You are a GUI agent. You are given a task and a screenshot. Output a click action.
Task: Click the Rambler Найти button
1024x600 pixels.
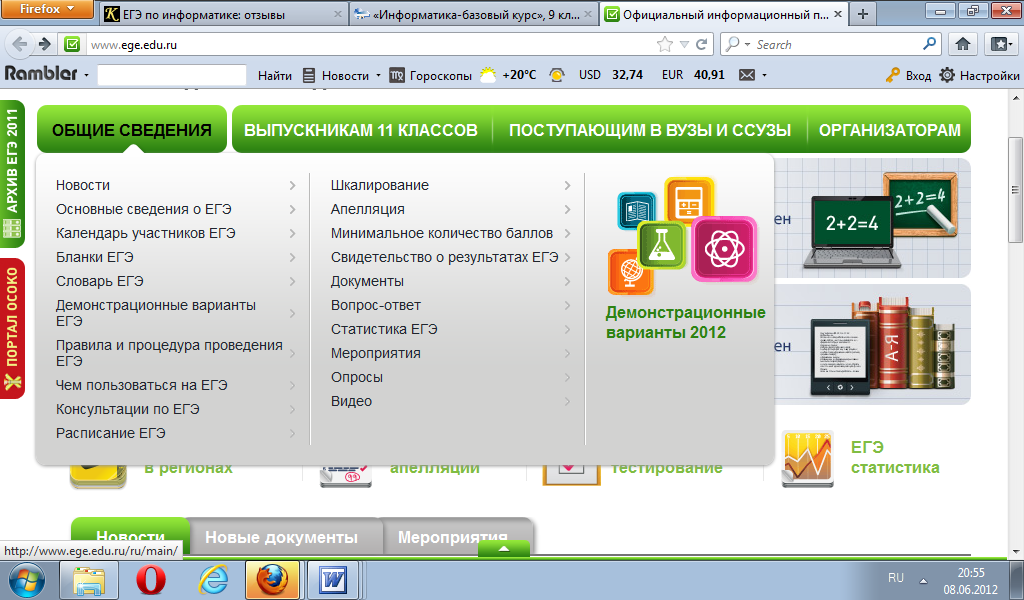pyautogui.click(x=275, y=75)
